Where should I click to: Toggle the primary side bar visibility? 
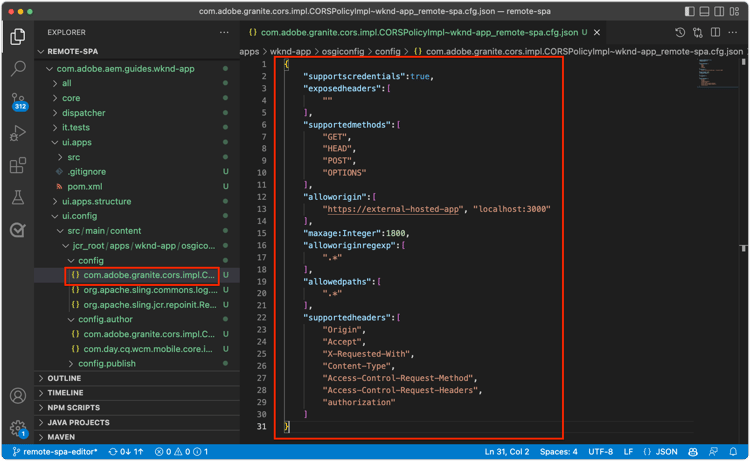pos(690,11)
